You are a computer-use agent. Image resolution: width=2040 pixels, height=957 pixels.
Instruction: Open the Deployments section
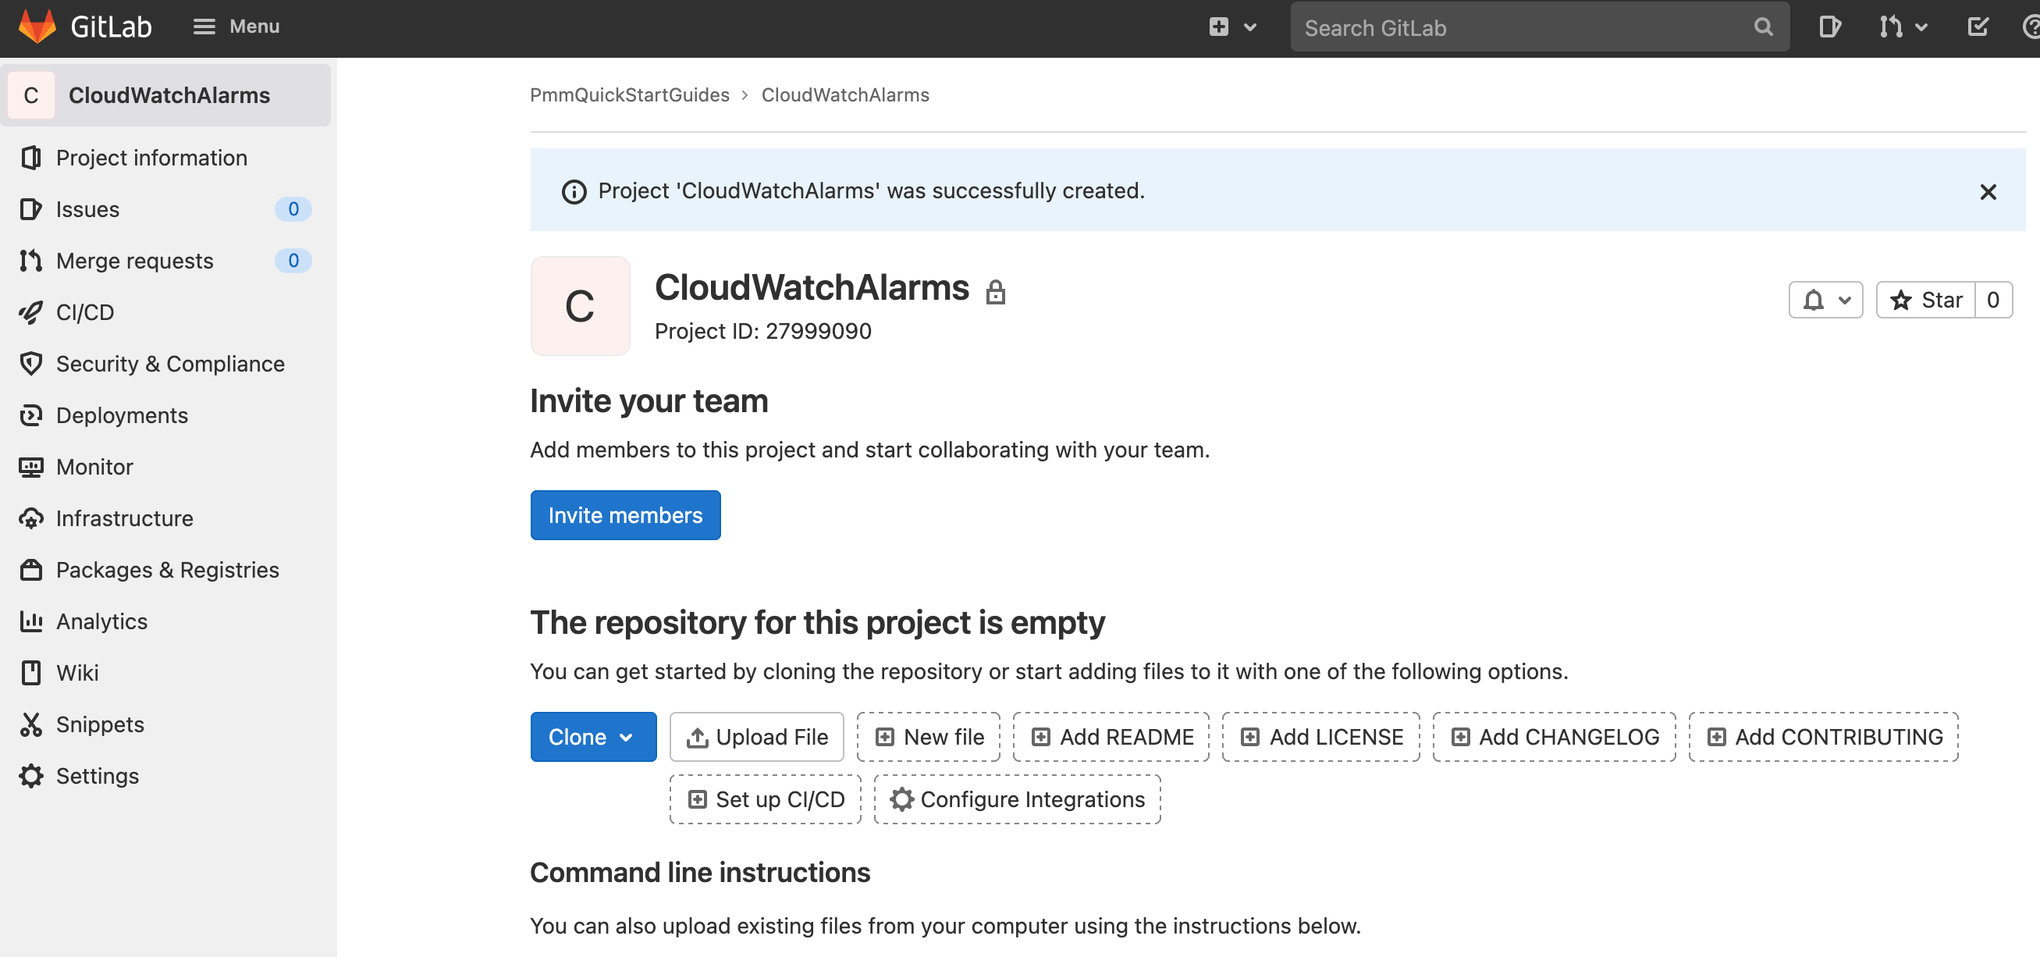121,415
